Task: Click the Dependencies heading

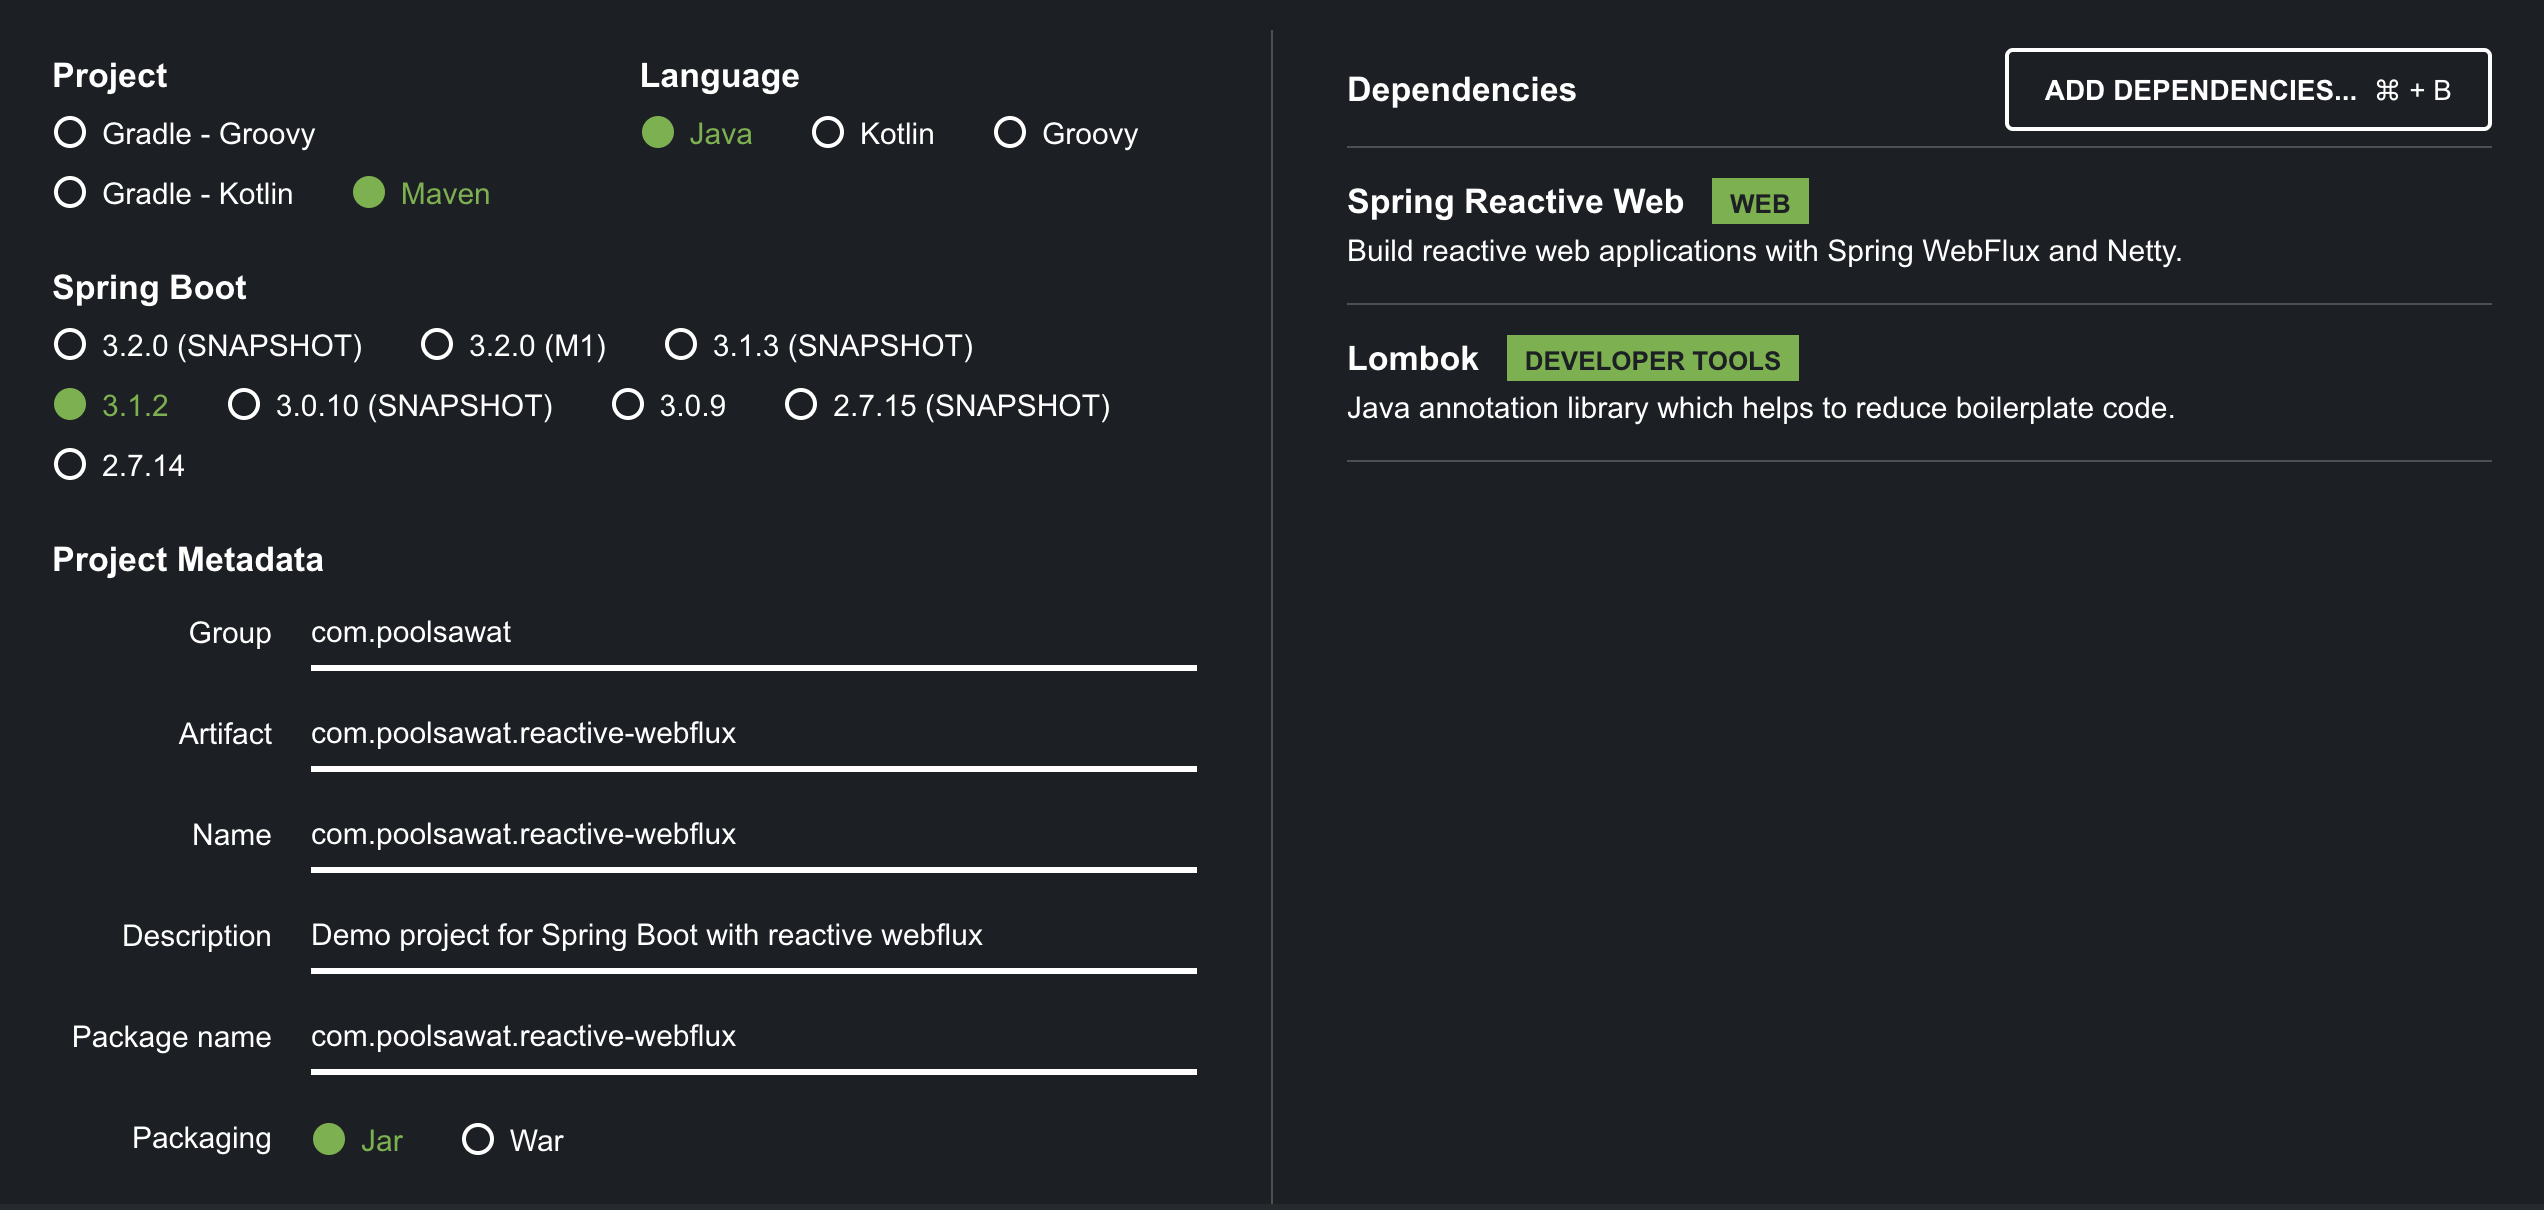Action: pyautogui.click(x=1461, y=90)
